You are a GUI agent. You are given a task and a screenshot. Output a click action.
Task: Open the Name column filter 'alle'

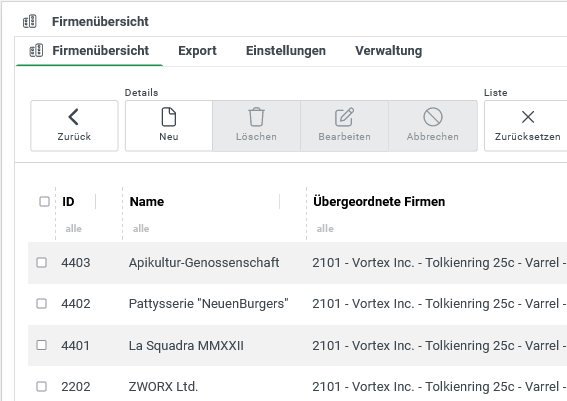pos(141,229)
